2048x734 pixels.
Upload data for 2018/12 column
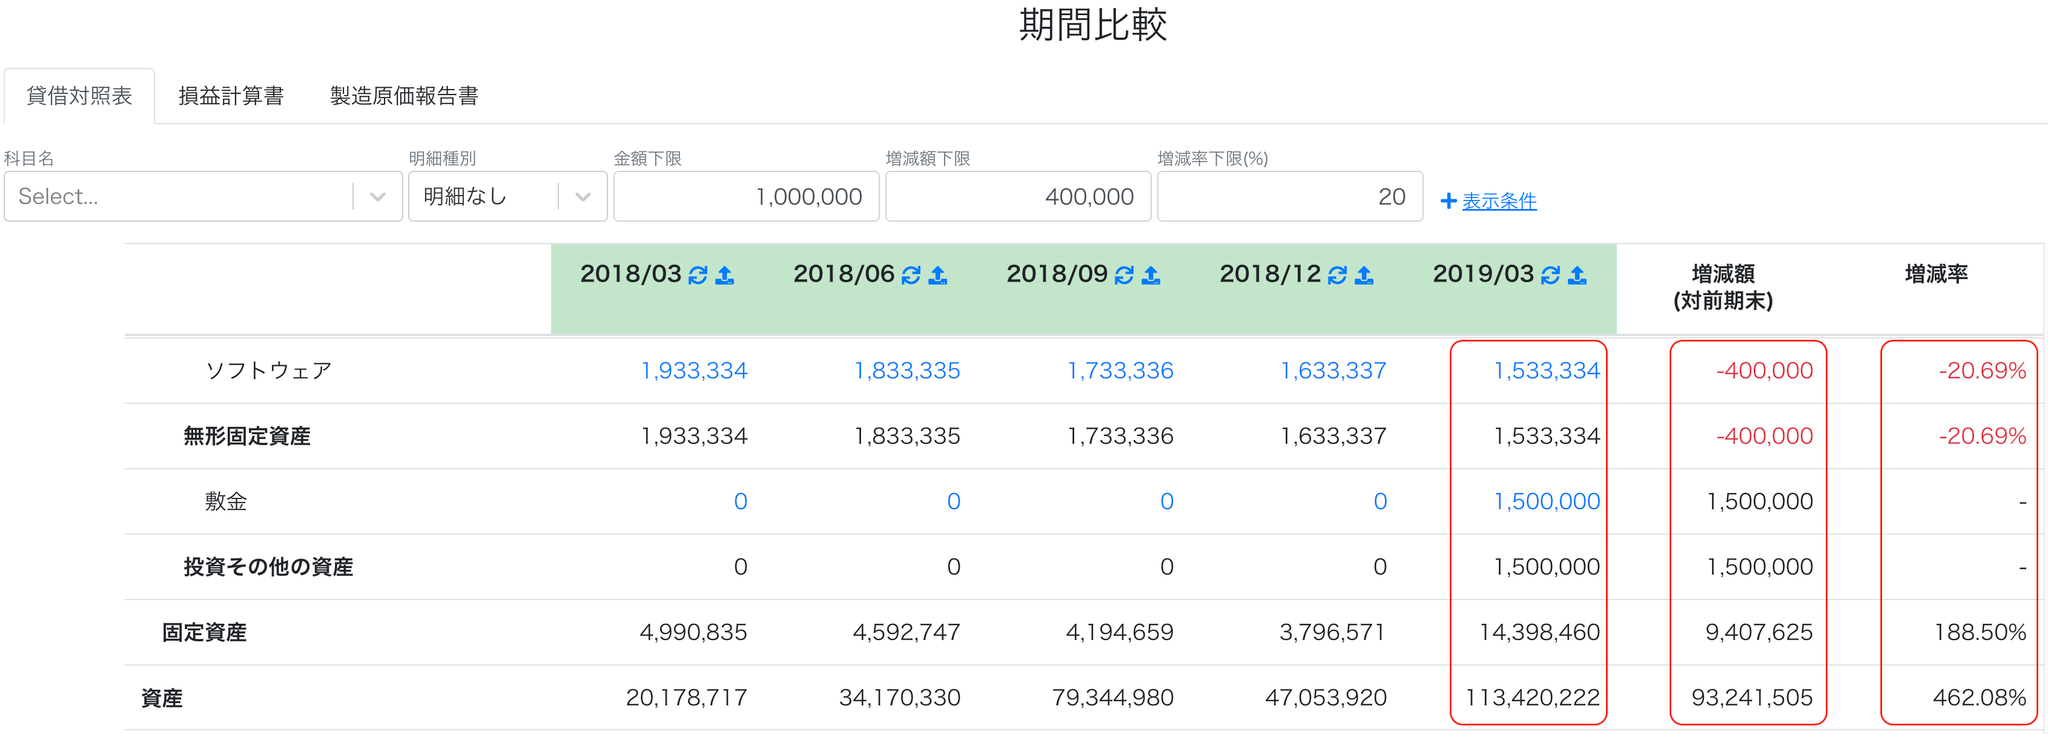(x=1364, y=275)
